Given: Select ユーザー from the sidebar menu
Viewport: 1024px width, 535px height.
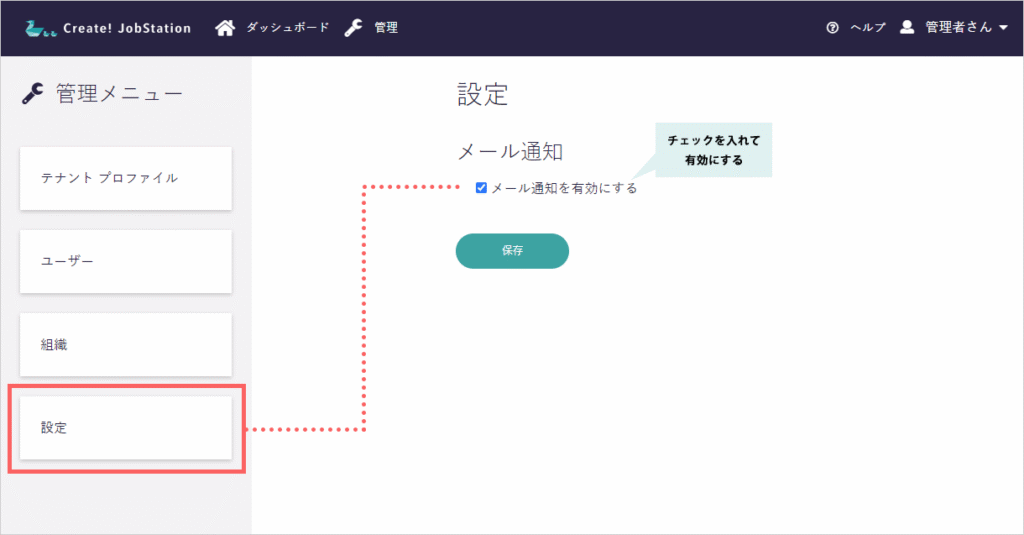Looking at the screenshot, I should pos(126,261).
